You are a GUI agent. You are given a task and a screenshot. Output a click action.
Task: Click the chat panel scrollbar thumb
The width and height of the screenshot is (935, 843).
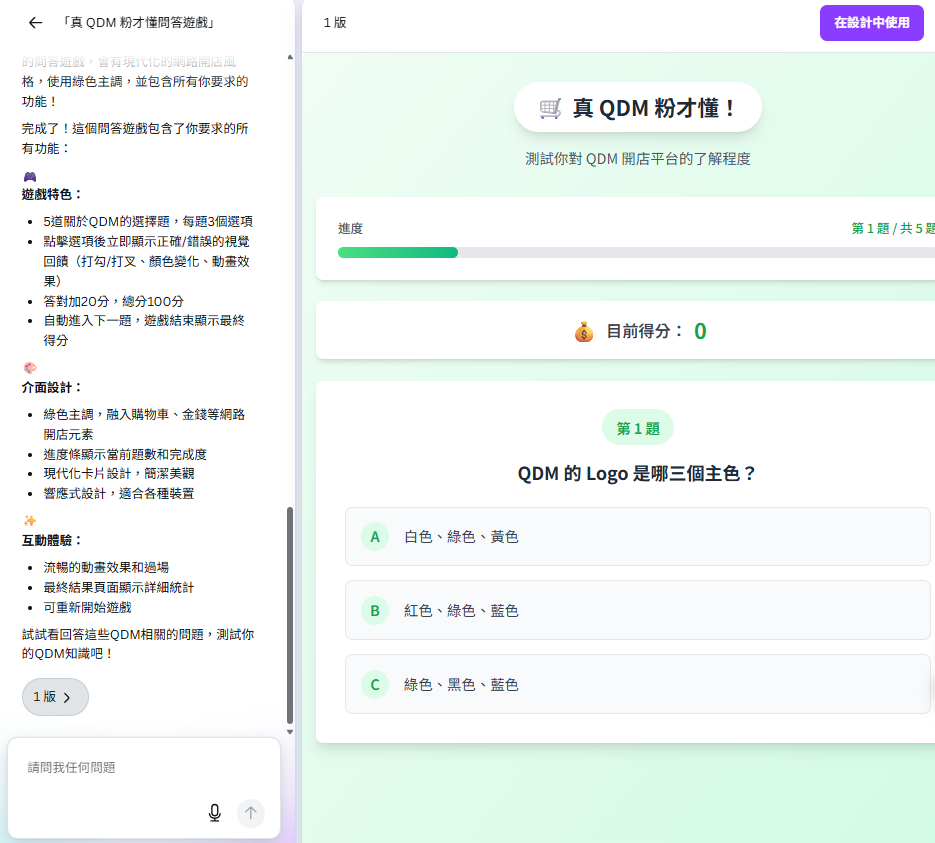[x=290, y=615]
